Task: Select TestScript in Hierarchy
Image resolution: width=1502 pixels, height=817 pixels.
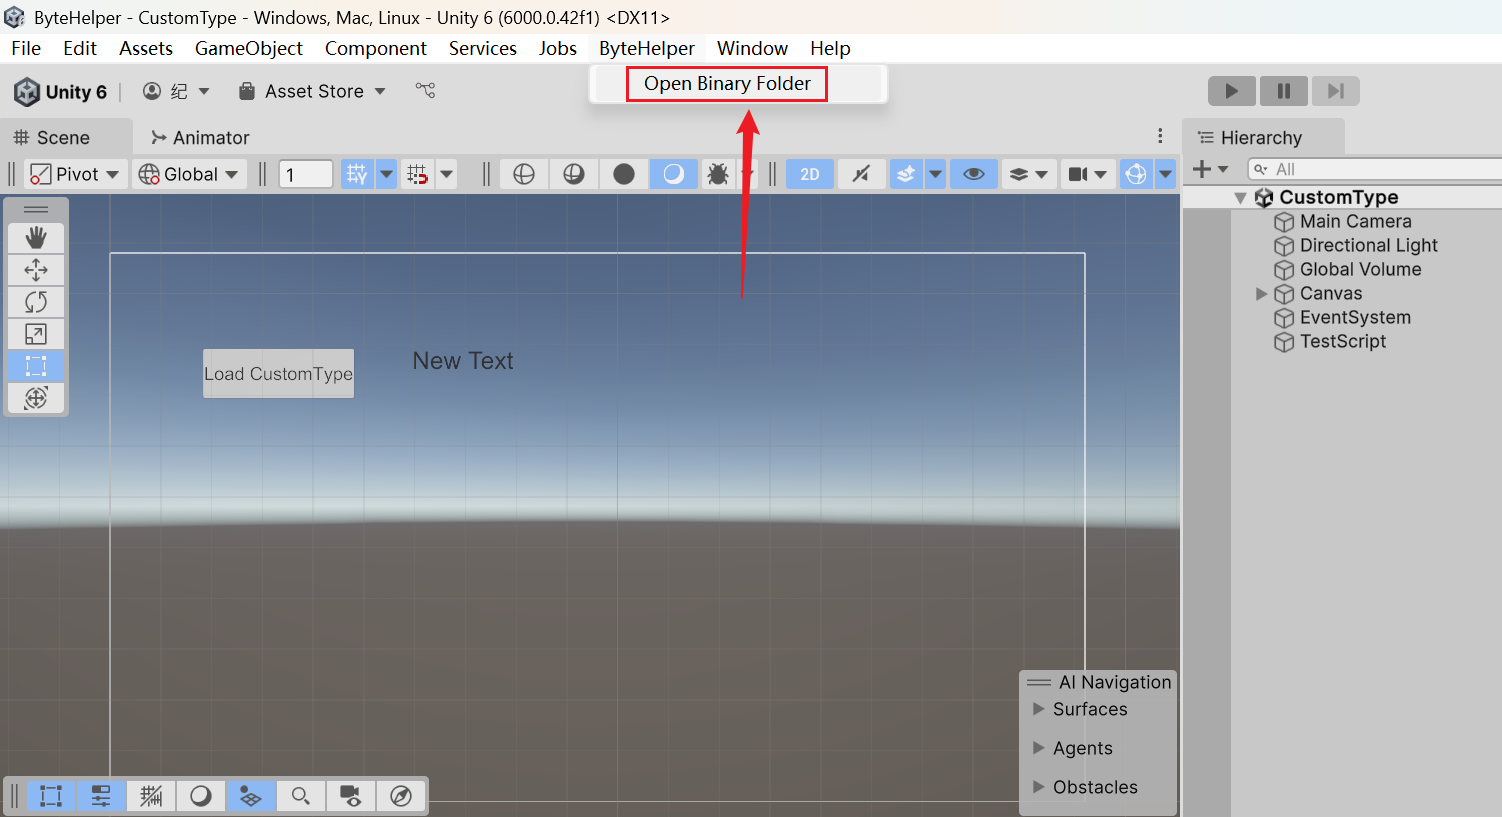Action: (x=1342, y=342)
